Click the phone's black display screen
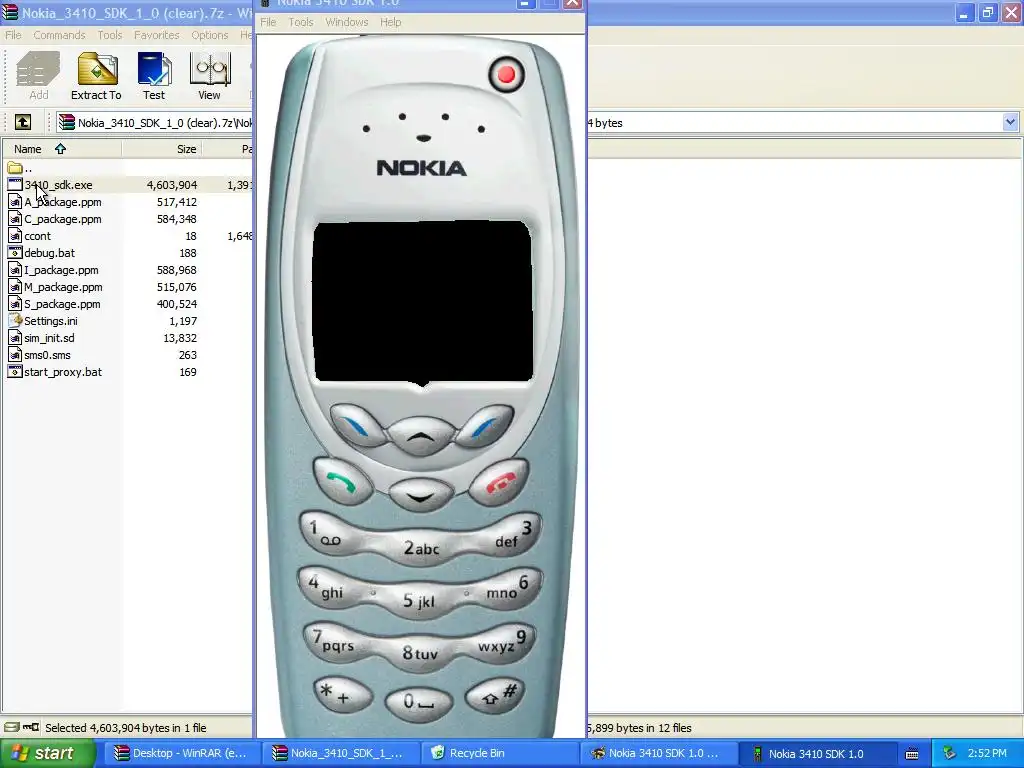 [x=423, y=302]
